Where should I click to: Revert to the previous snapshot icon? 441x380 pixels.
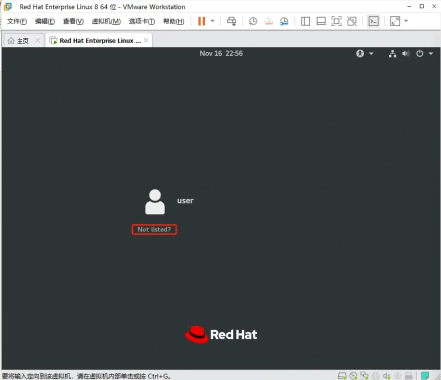point(269,21)
